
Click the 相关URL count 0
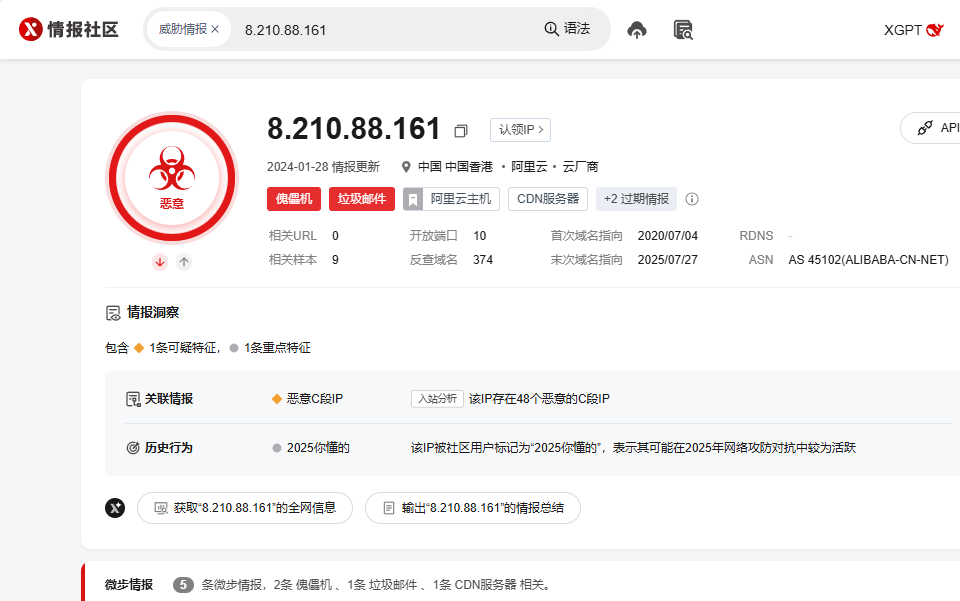[336, 236]
